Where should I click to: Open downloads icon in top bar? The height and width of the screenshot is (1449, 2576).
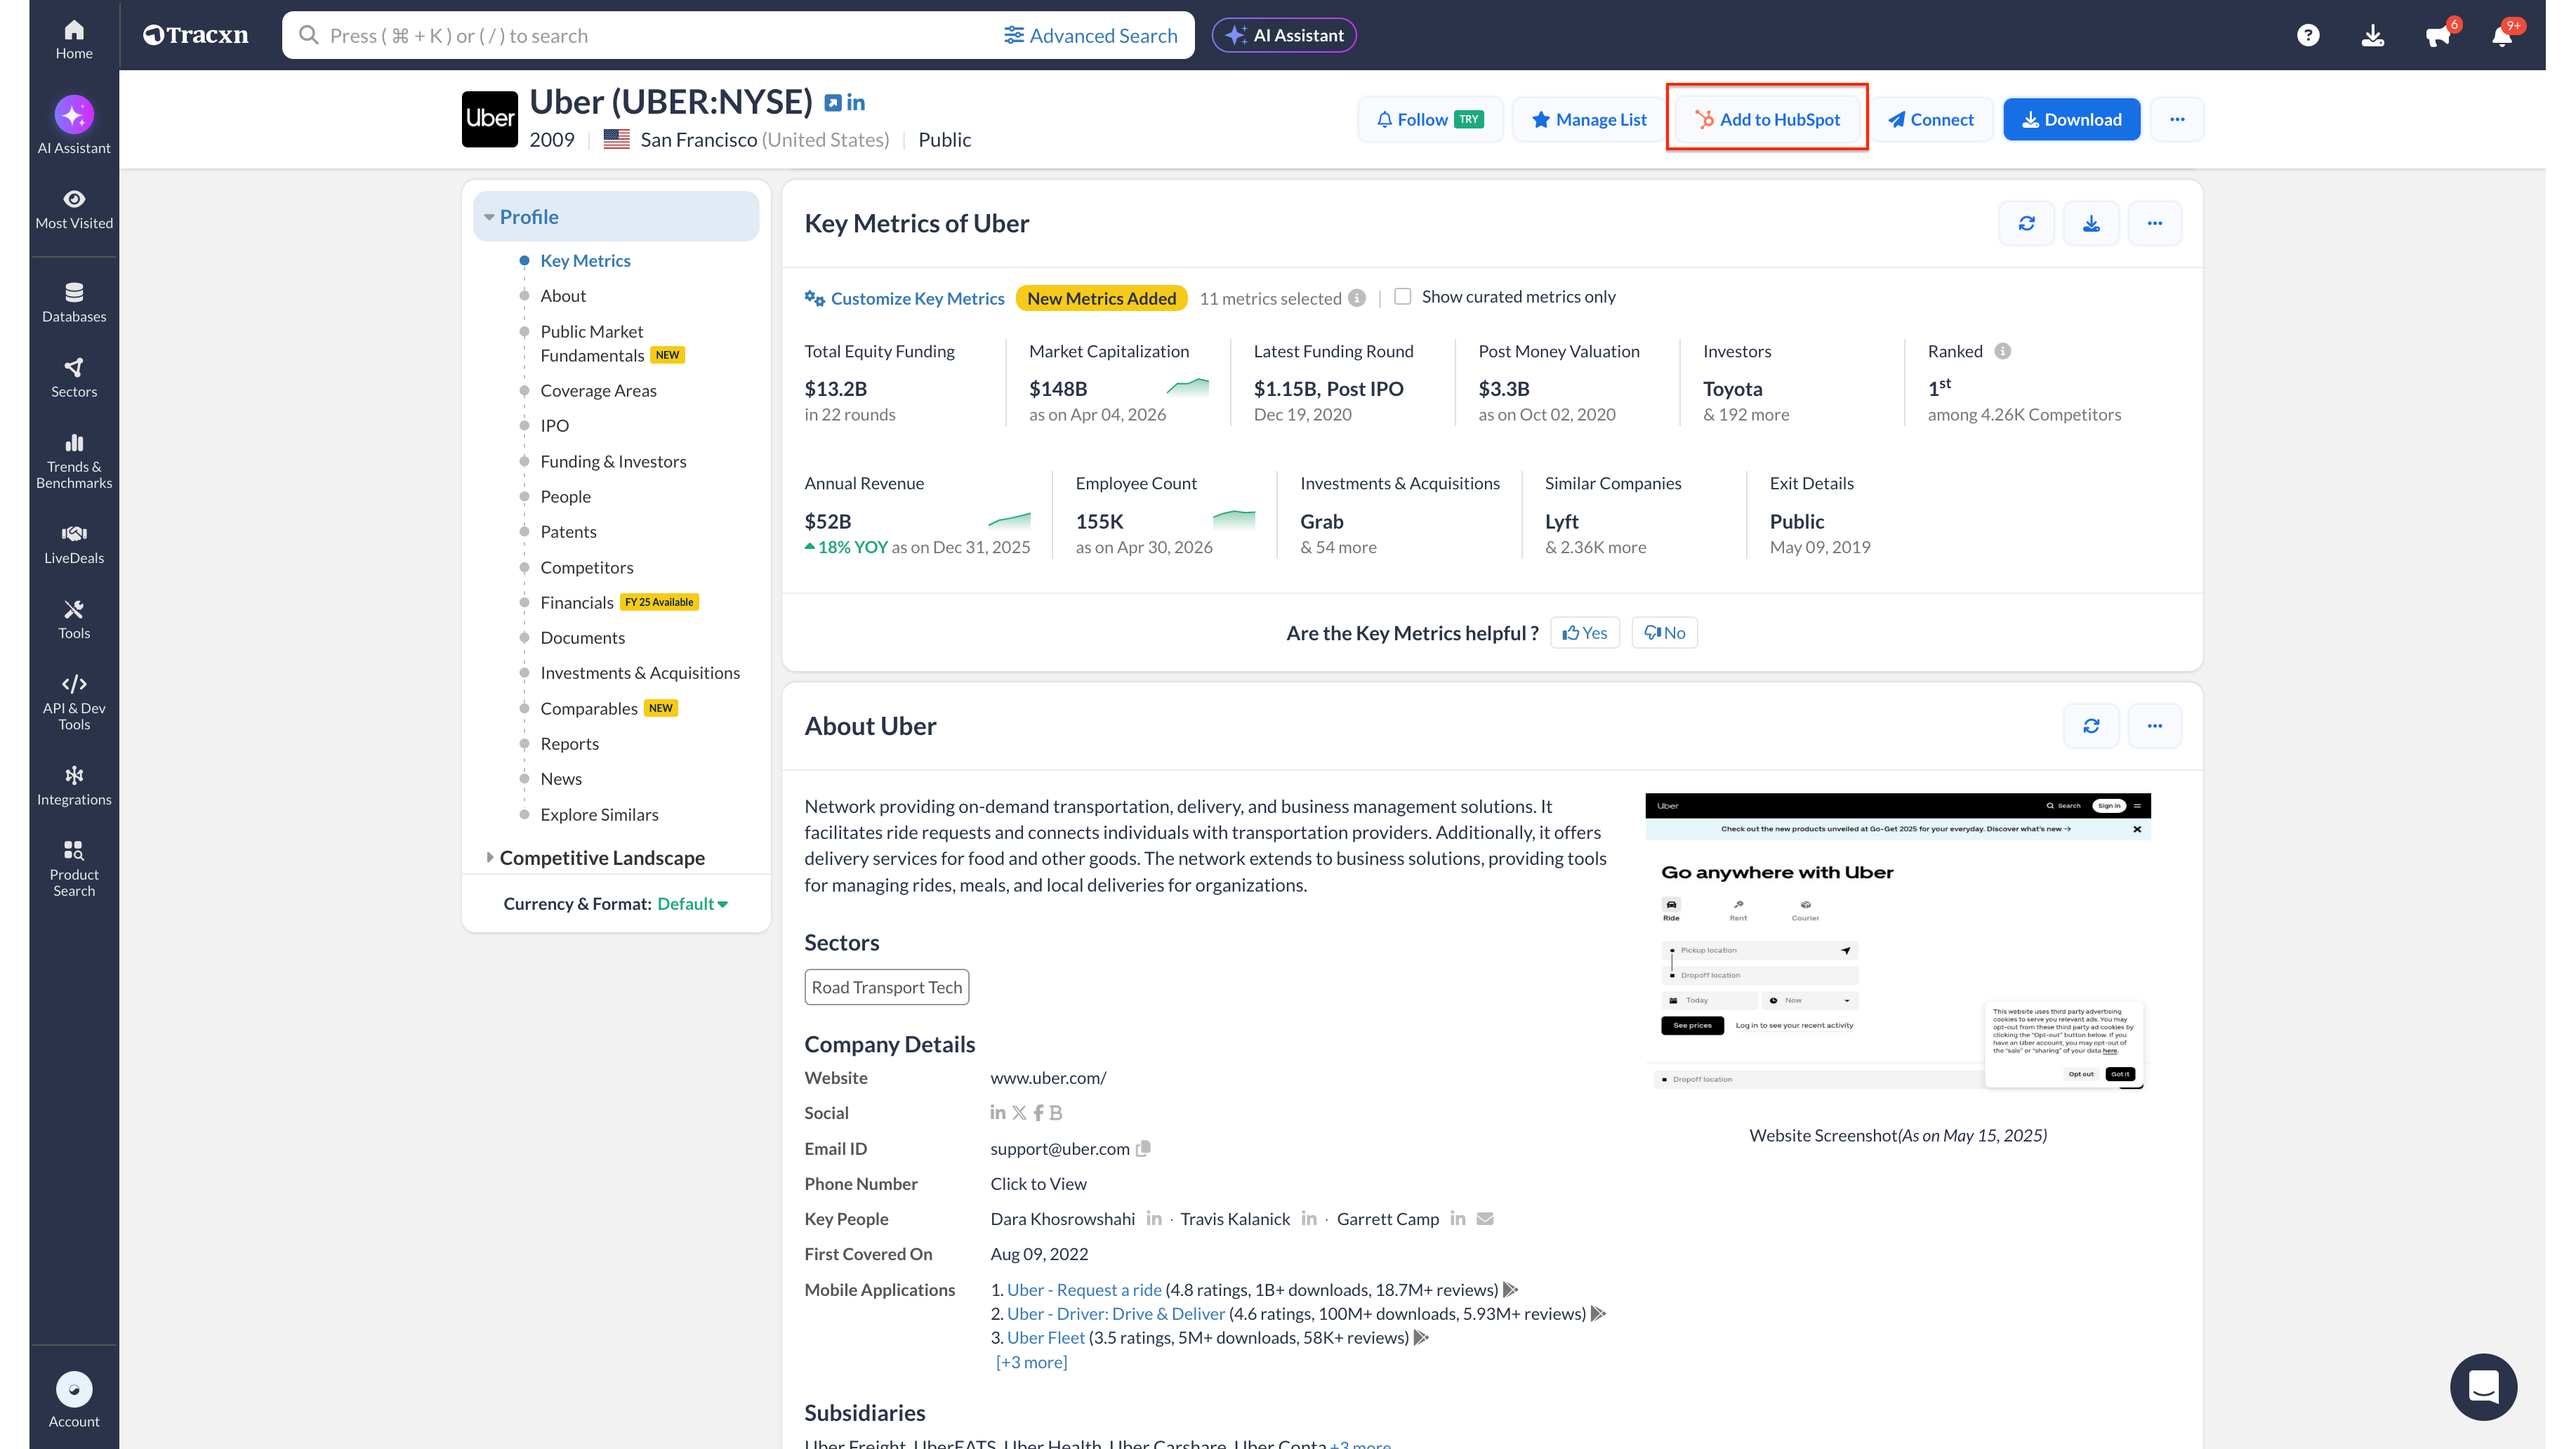2373,36
